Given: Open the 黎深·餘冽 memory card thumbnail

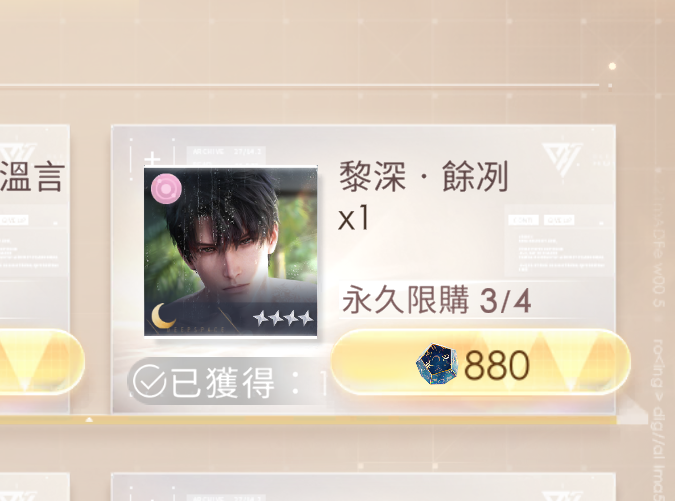Looking at the screenshot, I should coord(231,251).
